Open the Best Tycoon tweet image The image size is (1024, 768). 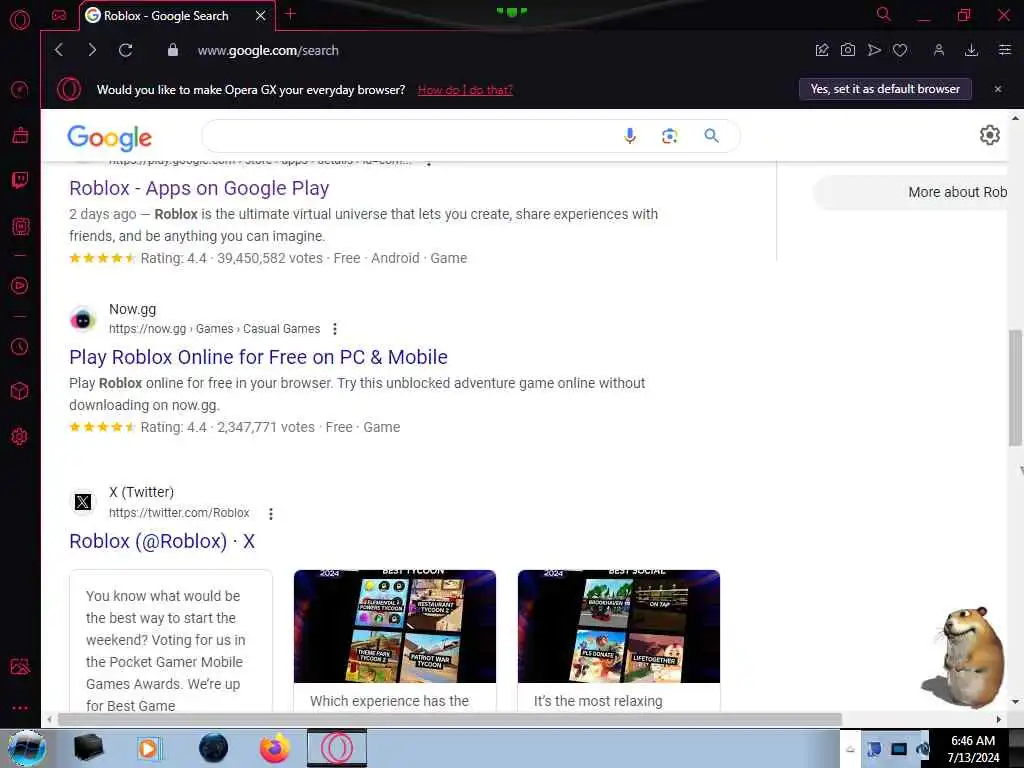(x=394, y=626)
